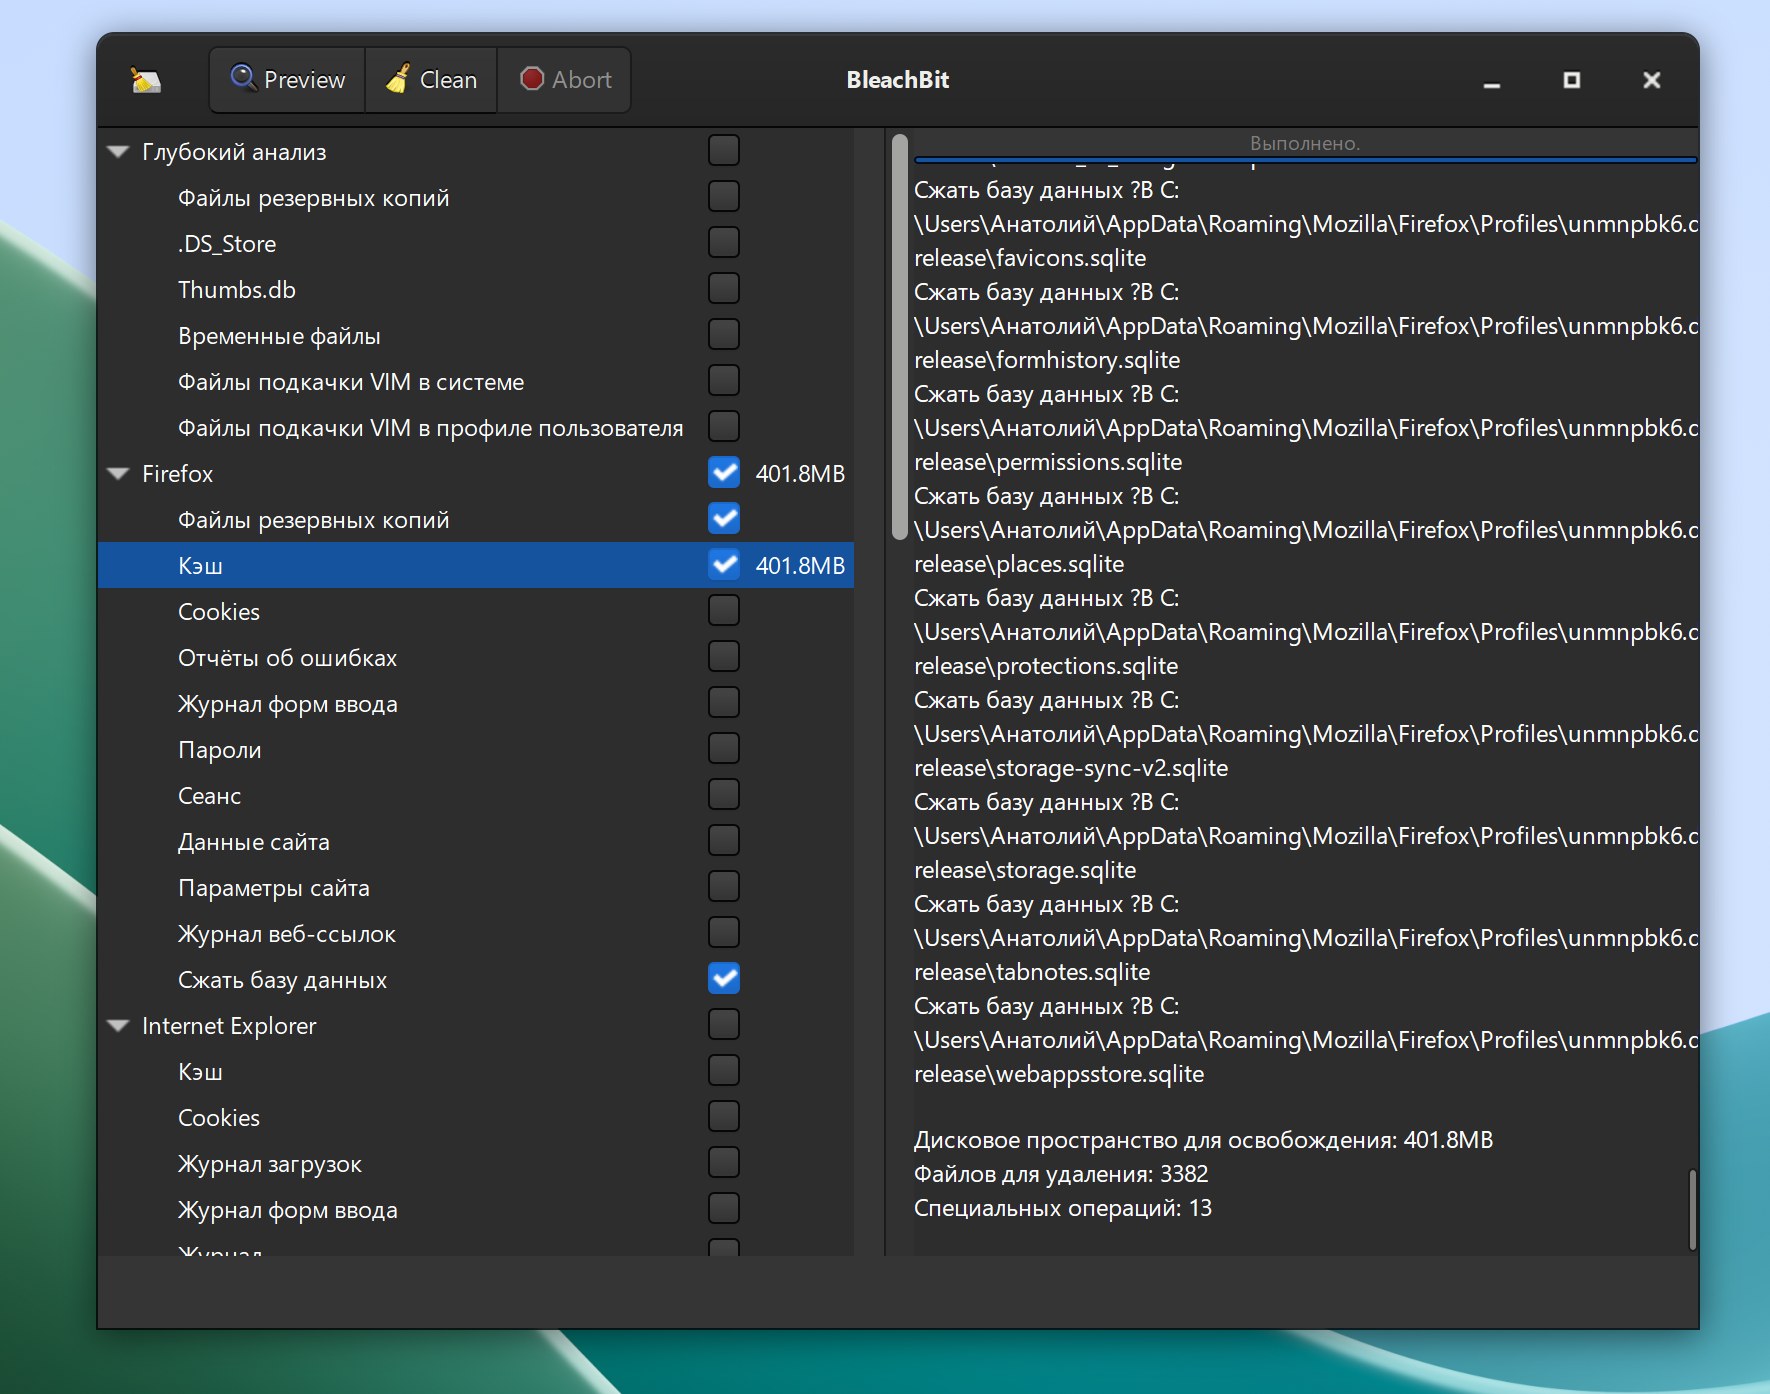Click the Preview magnifier icon

[243, 78]
